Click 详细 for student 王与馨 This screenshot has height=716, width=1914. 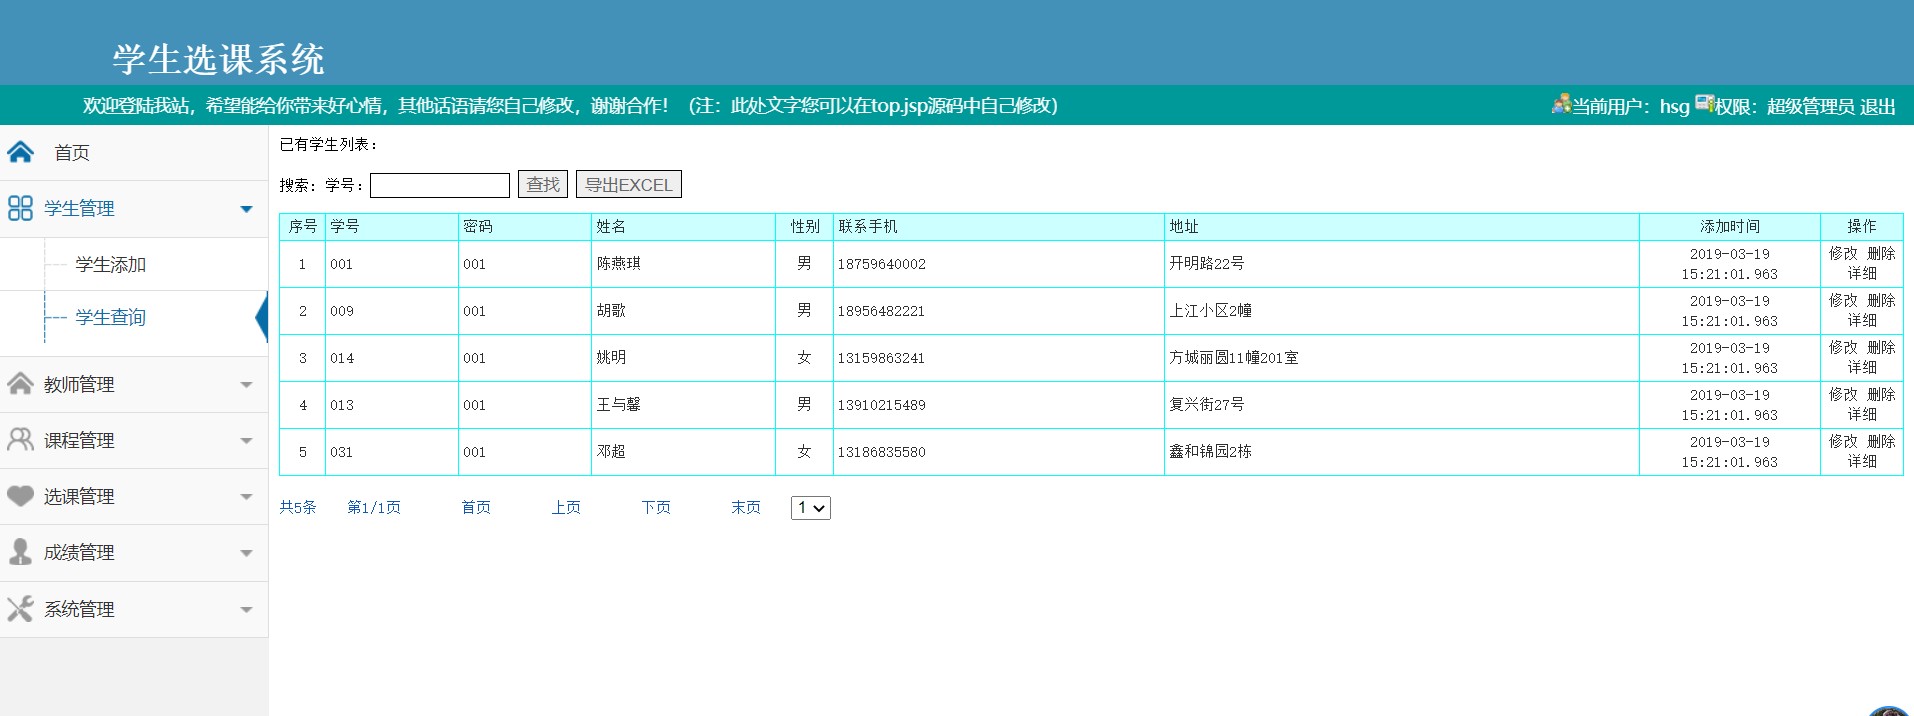(1862, 415)
